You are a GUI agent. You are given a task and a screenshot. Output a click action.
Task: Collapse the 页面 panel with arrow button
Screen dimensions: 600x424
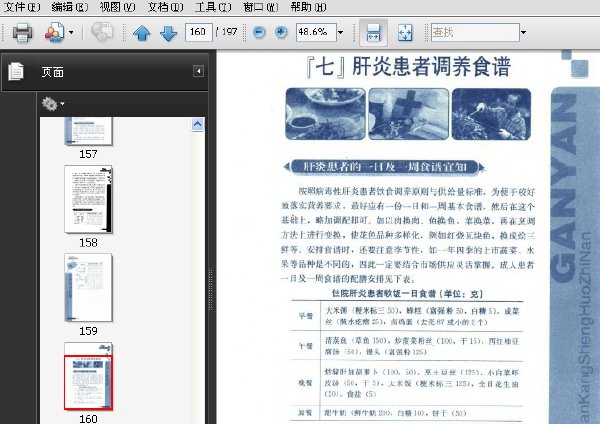pos(198,71)
